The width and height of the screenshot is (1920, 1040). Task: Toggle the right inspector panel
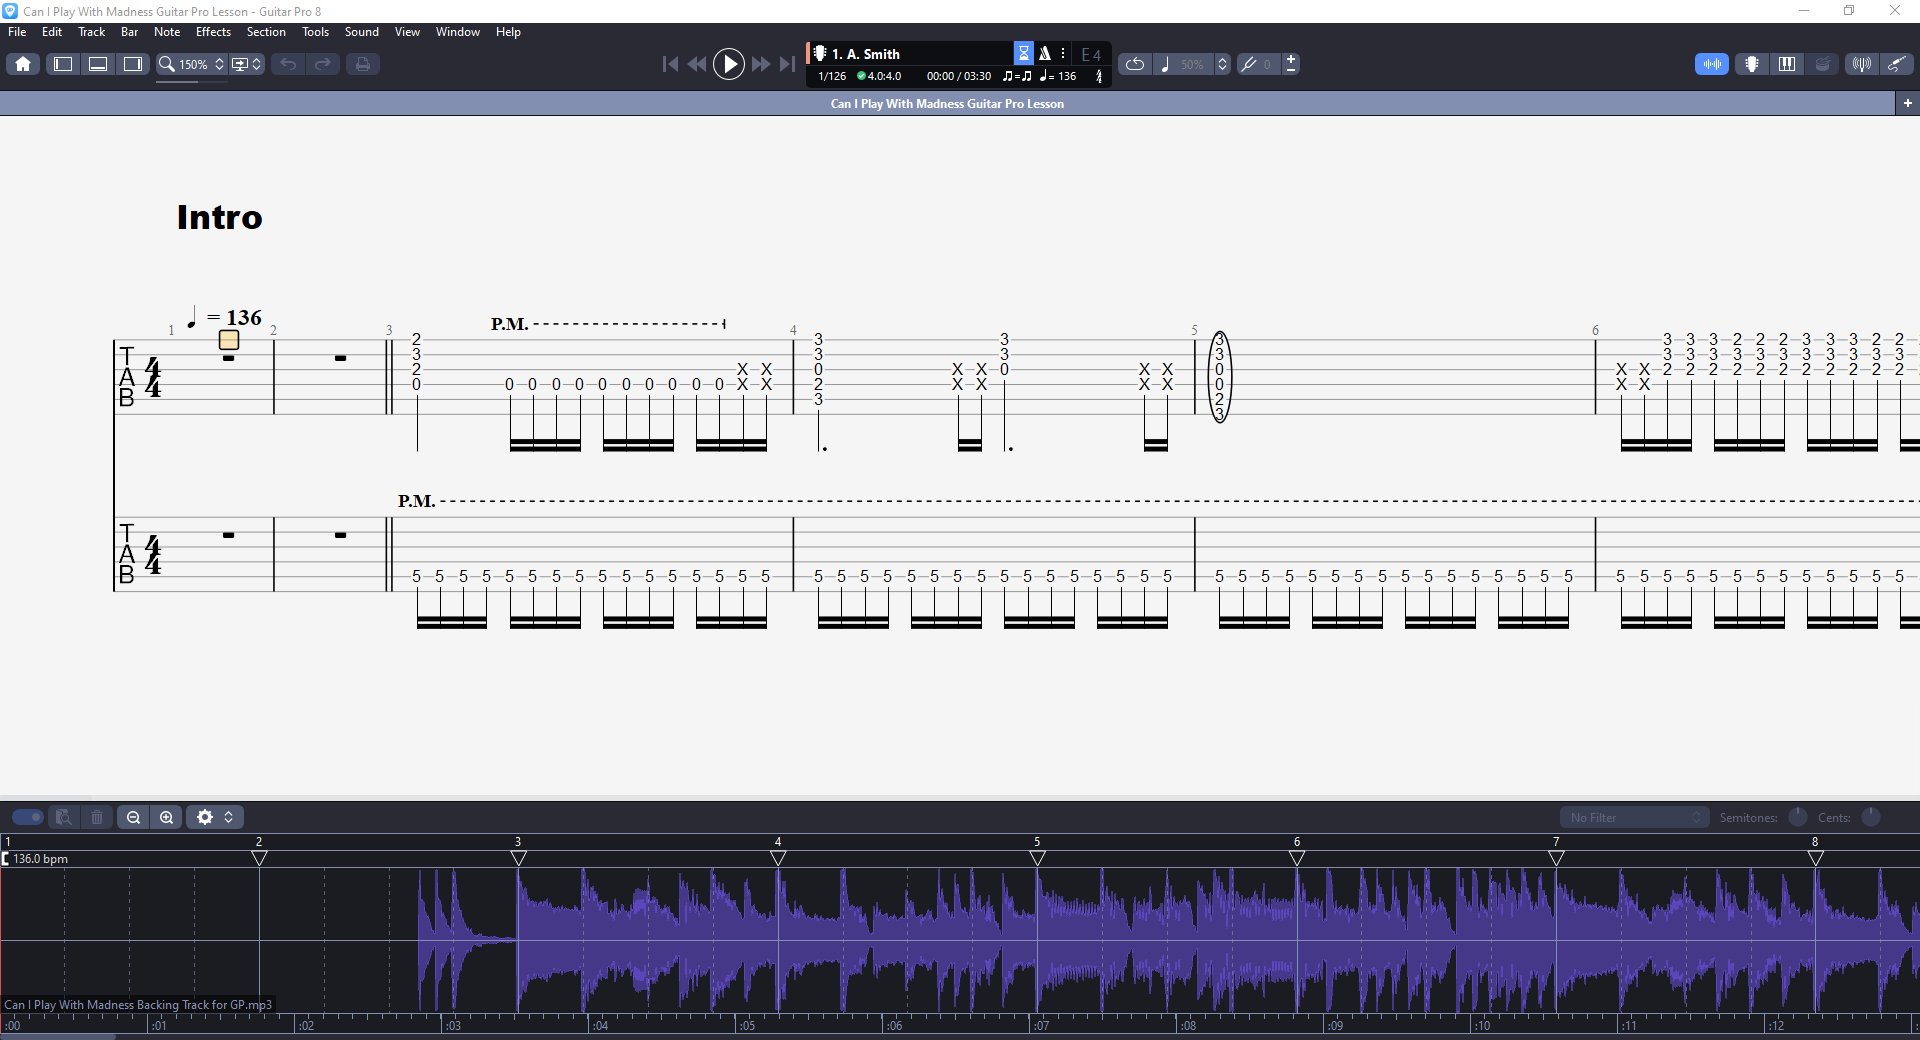[132, 64]
